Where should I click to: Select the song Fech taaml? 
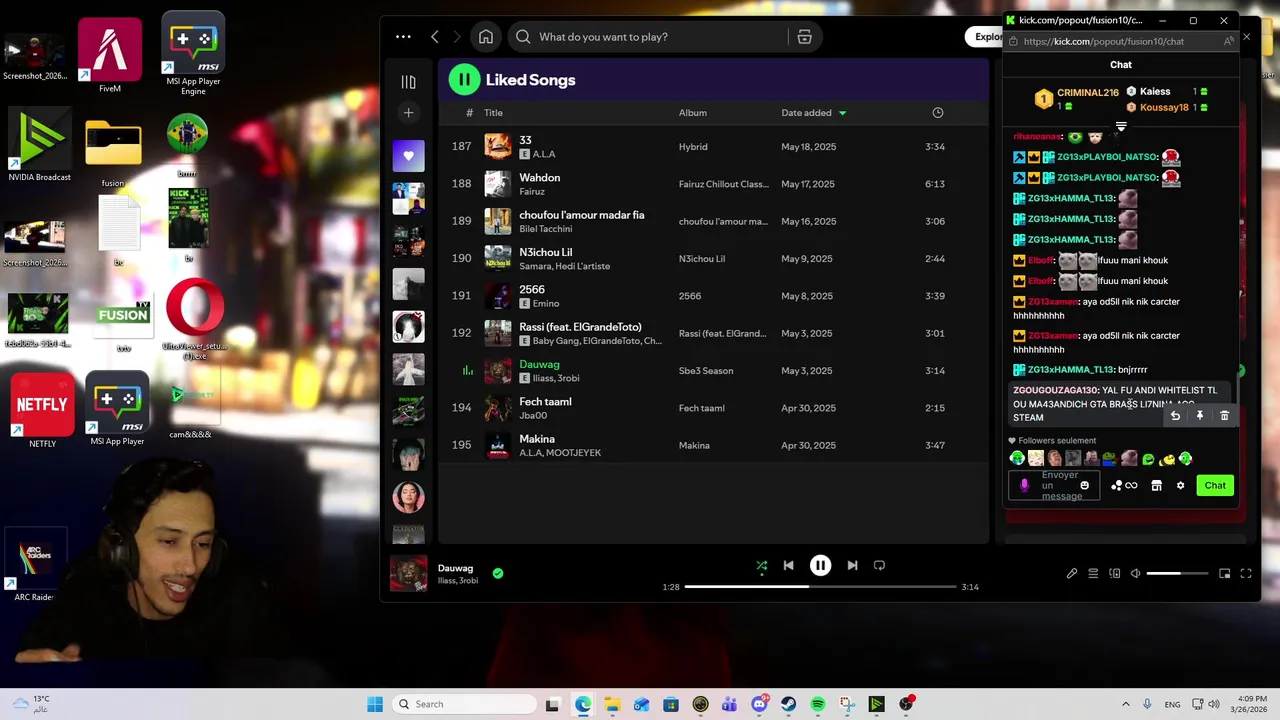click(x=714, y=408)
